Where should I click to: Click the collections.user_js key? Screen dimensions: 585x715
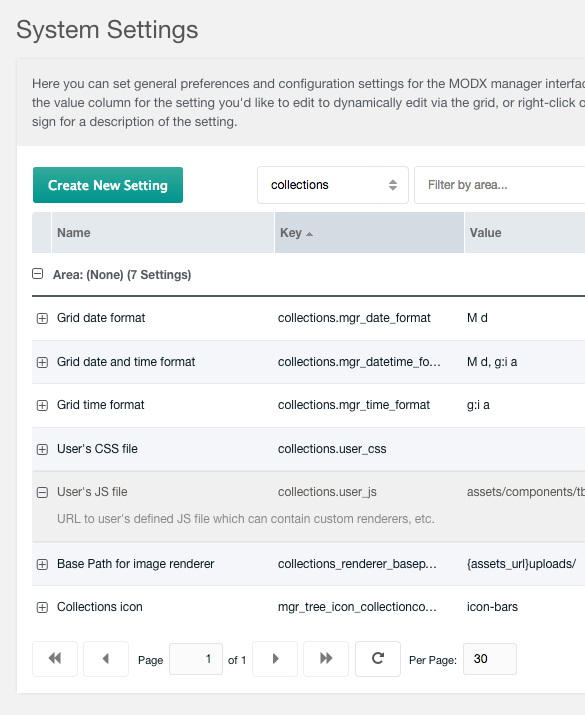[x=327, y=492]
